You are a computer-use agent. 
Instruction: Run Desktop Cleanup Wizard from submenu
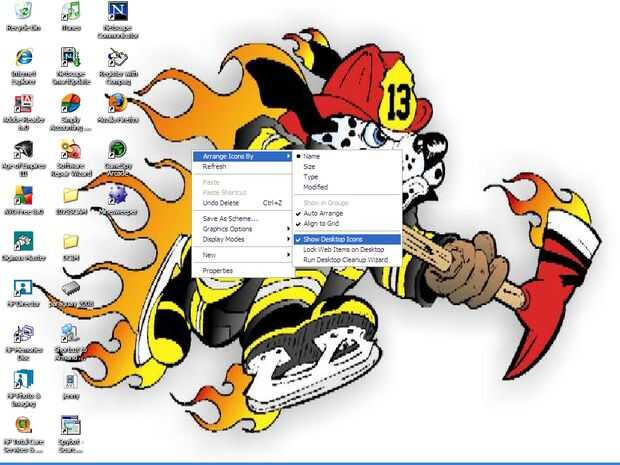pos(347,260)
